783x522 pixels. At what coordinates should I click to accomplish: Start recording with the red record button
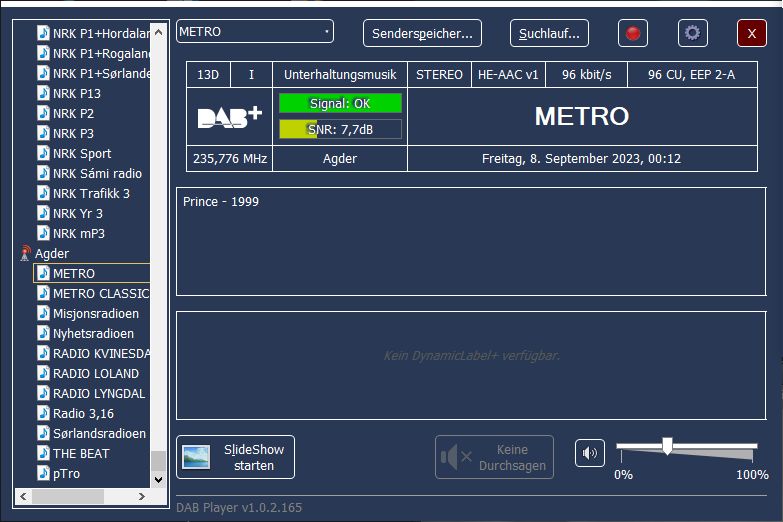(x=633, y=33)
